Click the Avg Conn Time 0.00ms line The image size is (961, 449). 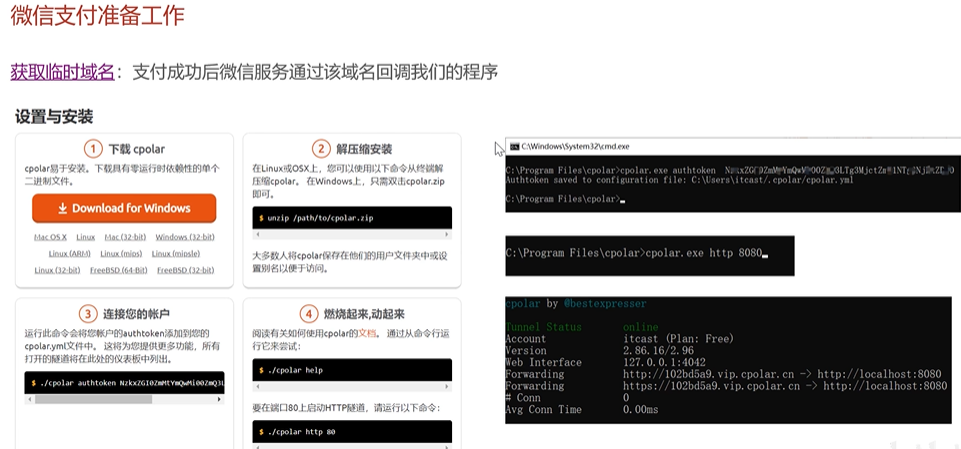pos(582,409)
